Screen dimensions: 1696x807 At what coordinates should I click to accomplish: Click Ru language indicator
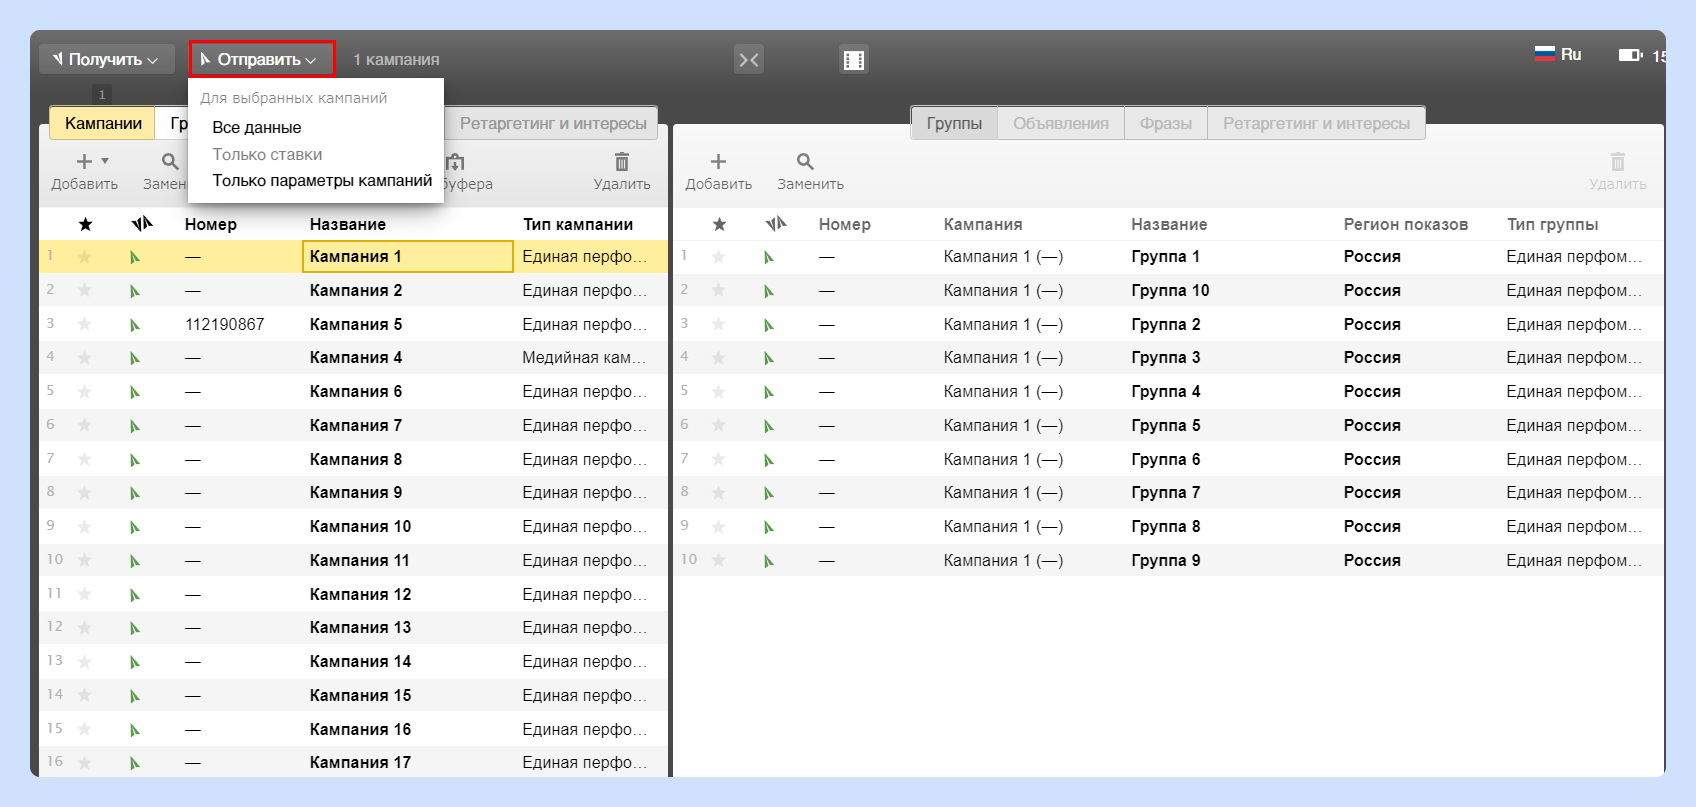click(1558, 54)
